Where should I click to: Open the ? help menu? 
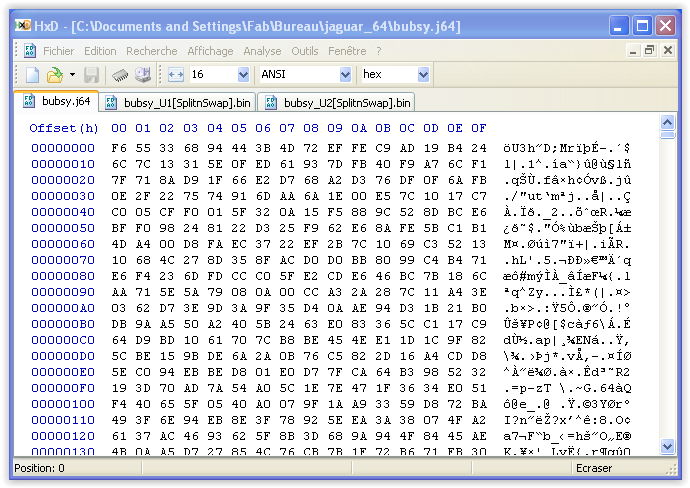tap(378, 51)
